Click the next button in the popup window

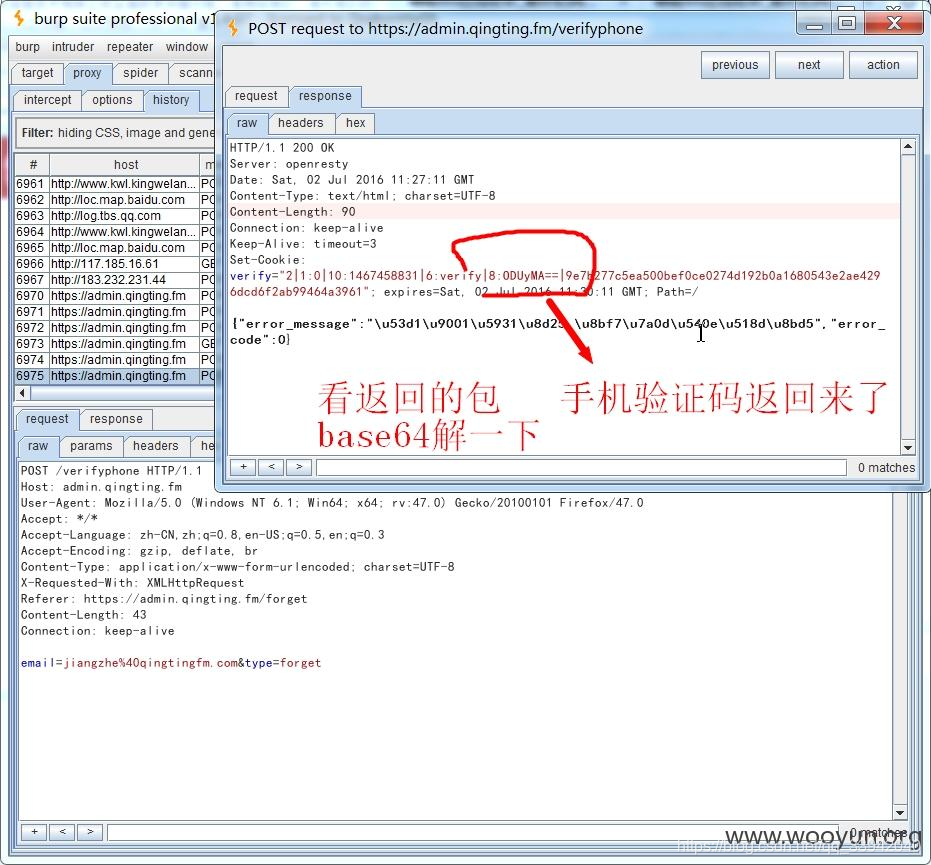point(809,65)
